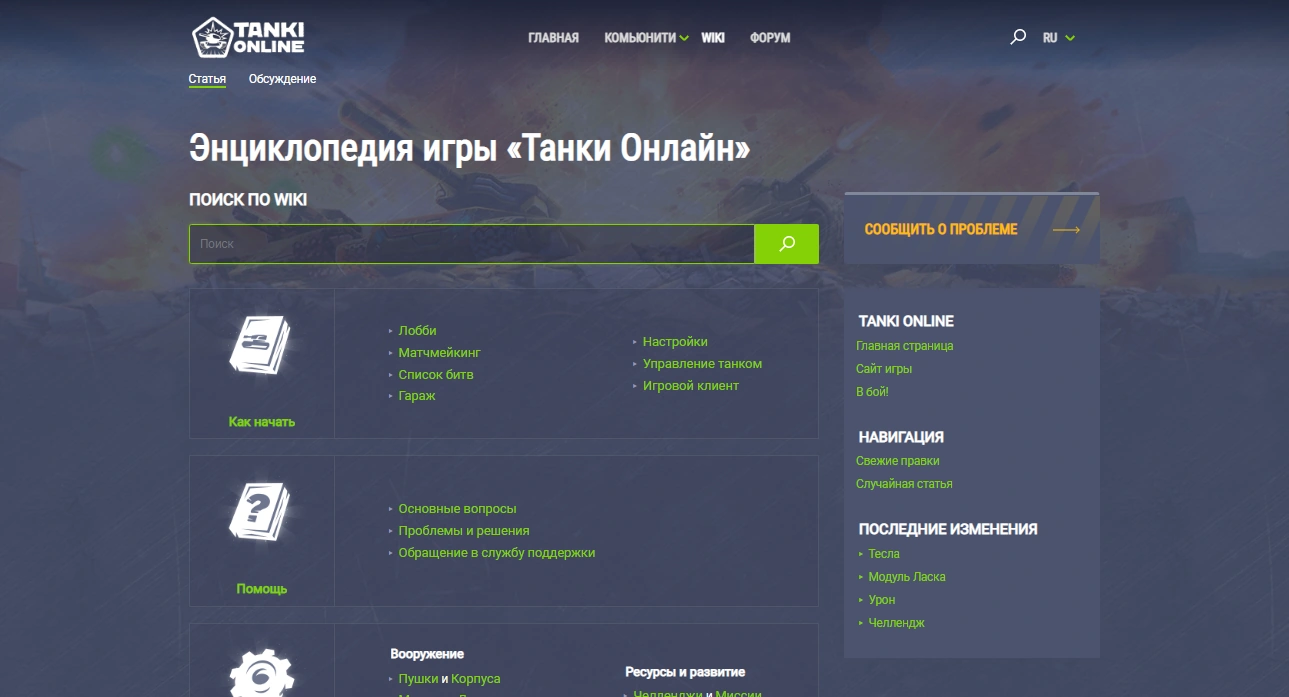Image resolution: width=1289 pixels, height=697 pixels.
Task: Open recent change 'Тесла'
Action: [884, 554]
